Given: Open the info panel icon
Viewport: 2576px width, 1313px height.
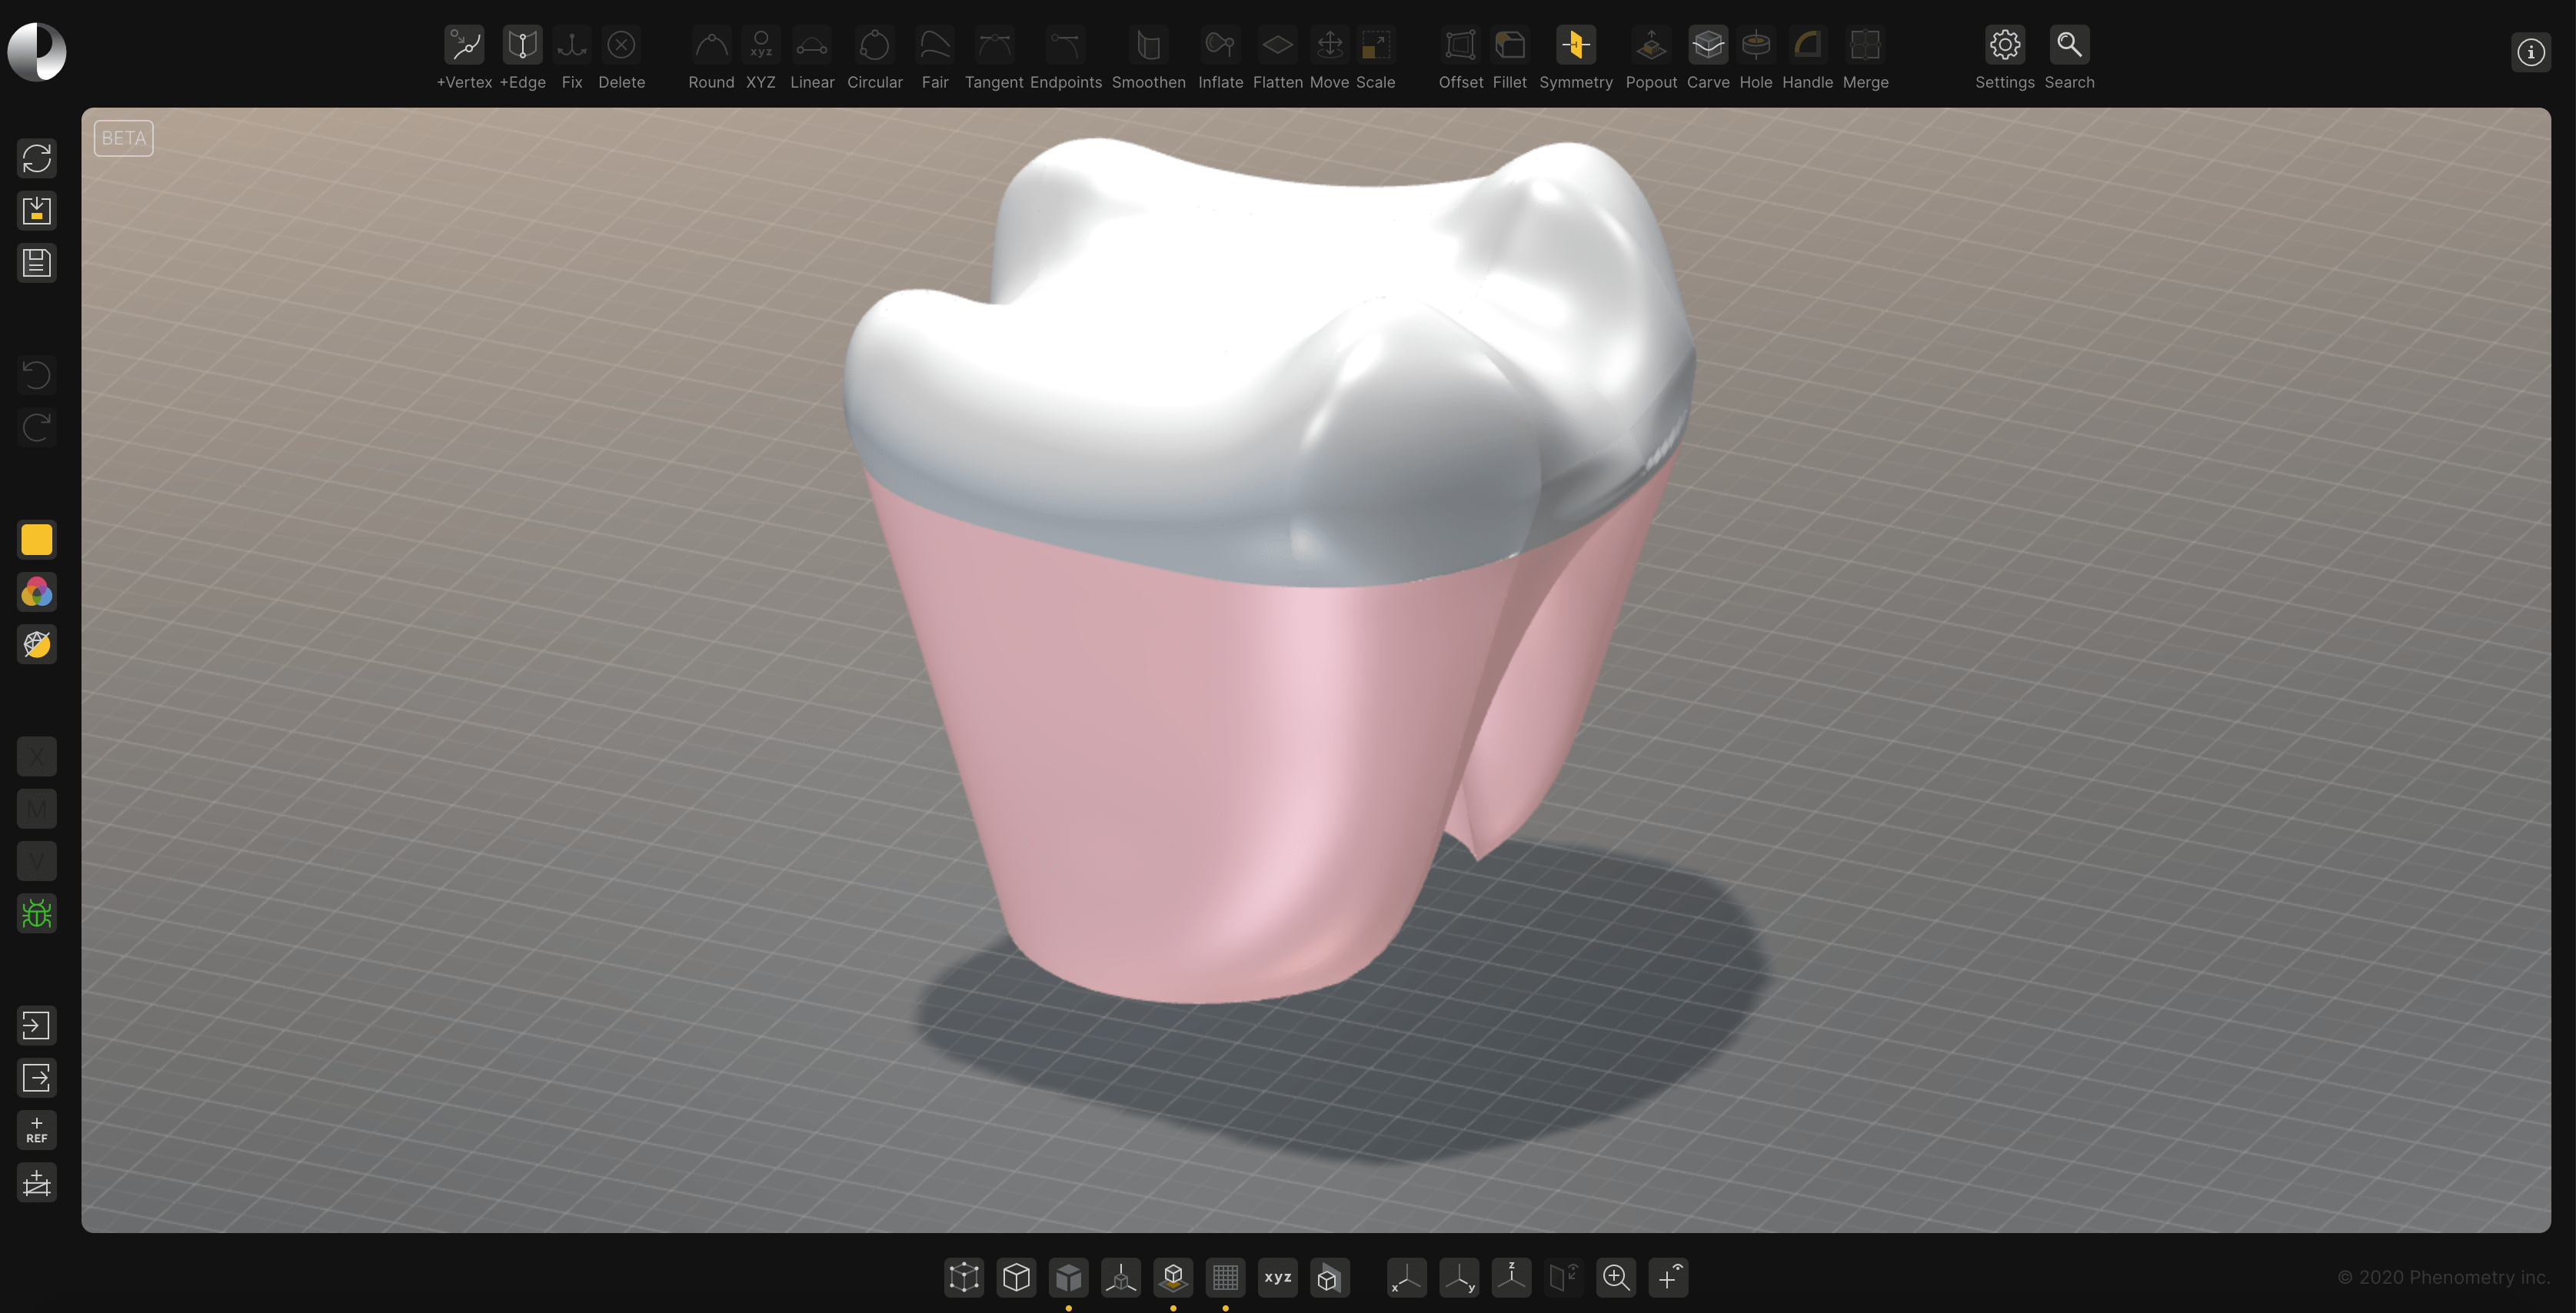Looking at the screenshot, I should [x=2531, y=52].
